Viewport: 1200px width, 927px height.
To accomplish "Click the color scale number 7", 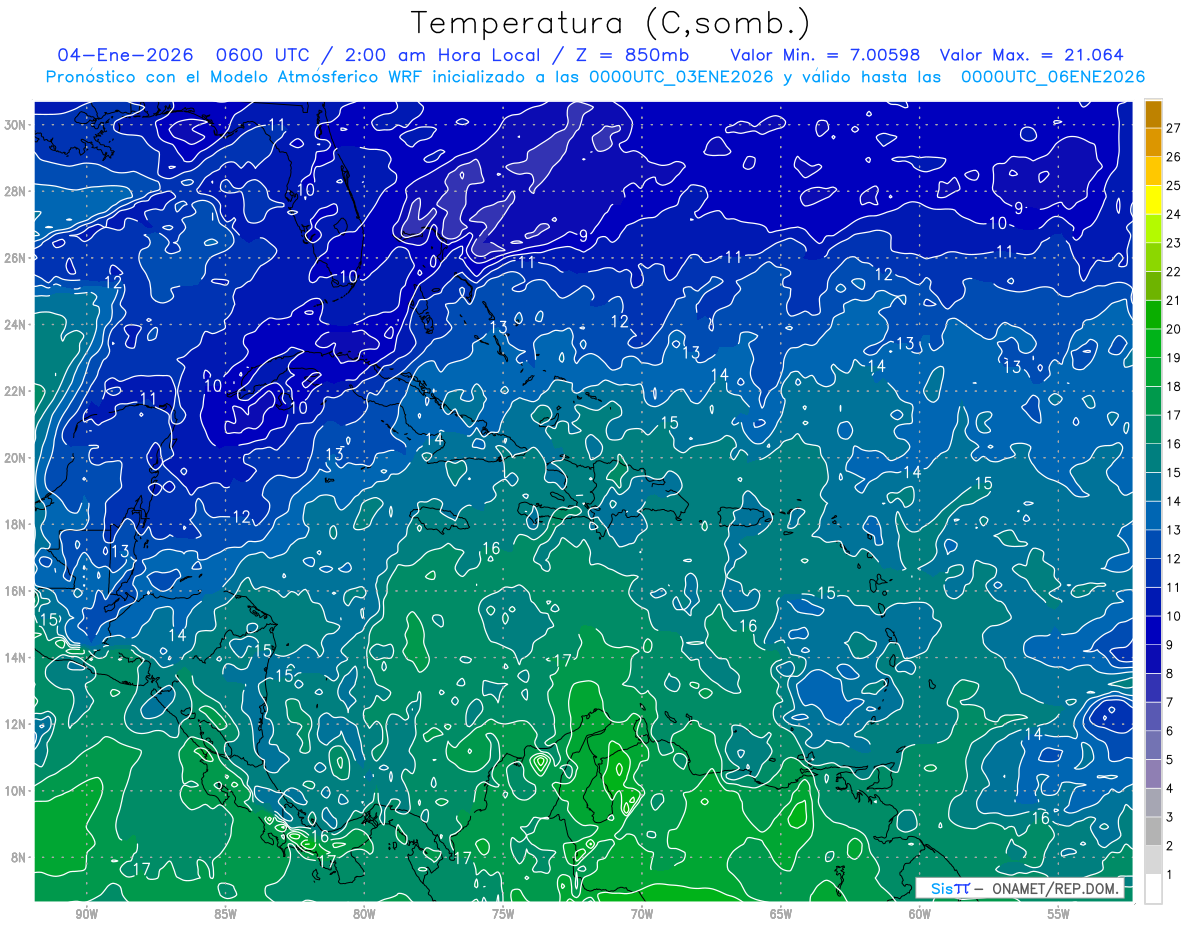I will (1169, 702).
